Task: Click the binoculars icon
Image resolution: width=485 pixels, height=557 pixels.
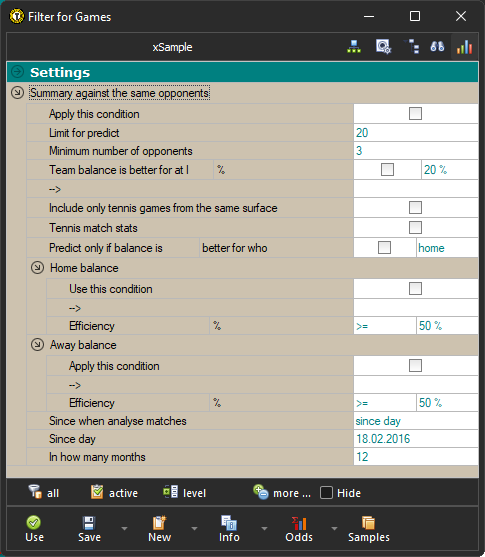Action: point(437,47)
